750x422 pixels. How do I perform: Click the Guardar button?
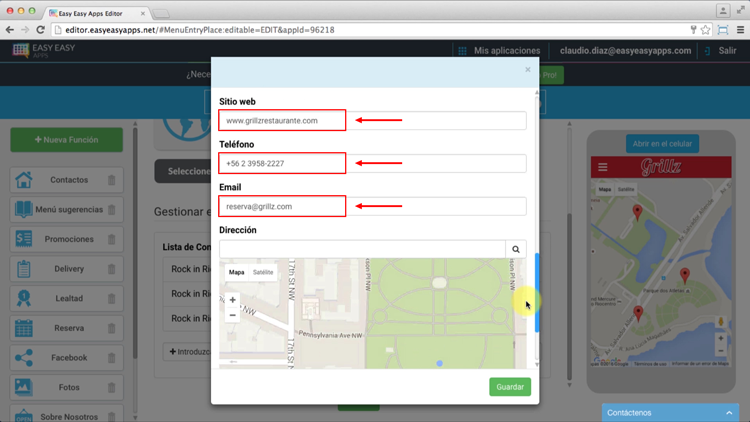point(510,387)
